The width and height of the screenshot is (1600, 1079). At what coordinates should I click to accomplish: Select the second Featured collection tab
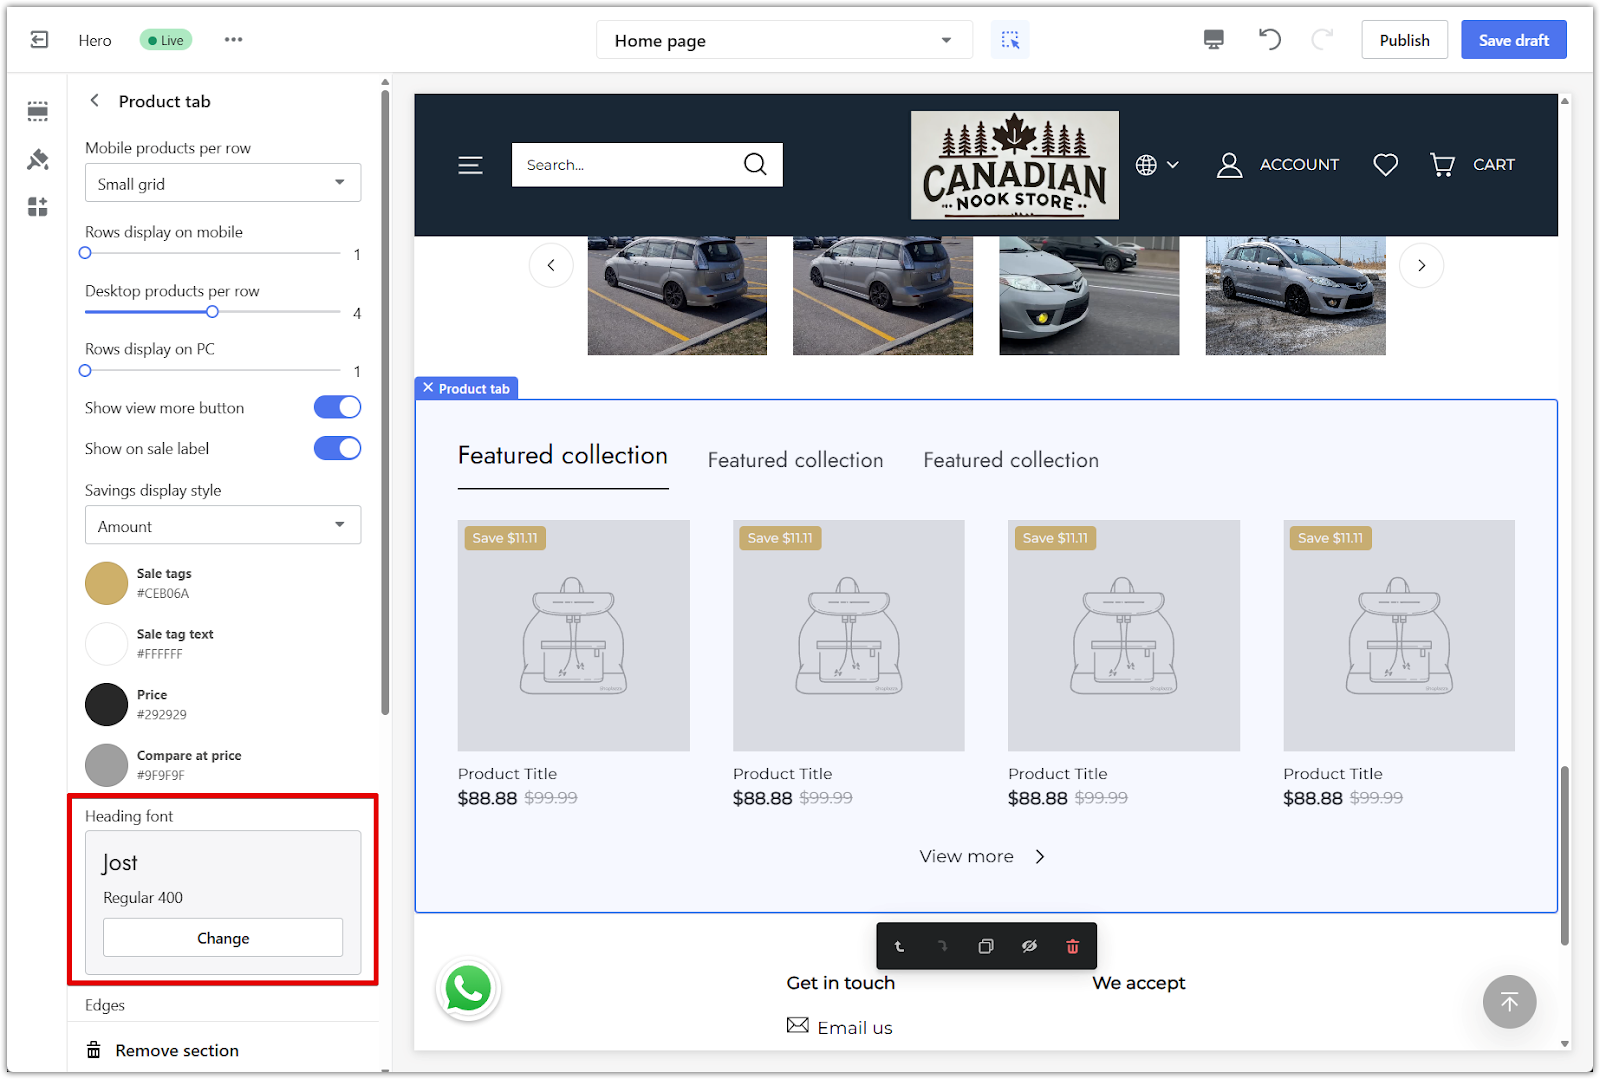795,460
